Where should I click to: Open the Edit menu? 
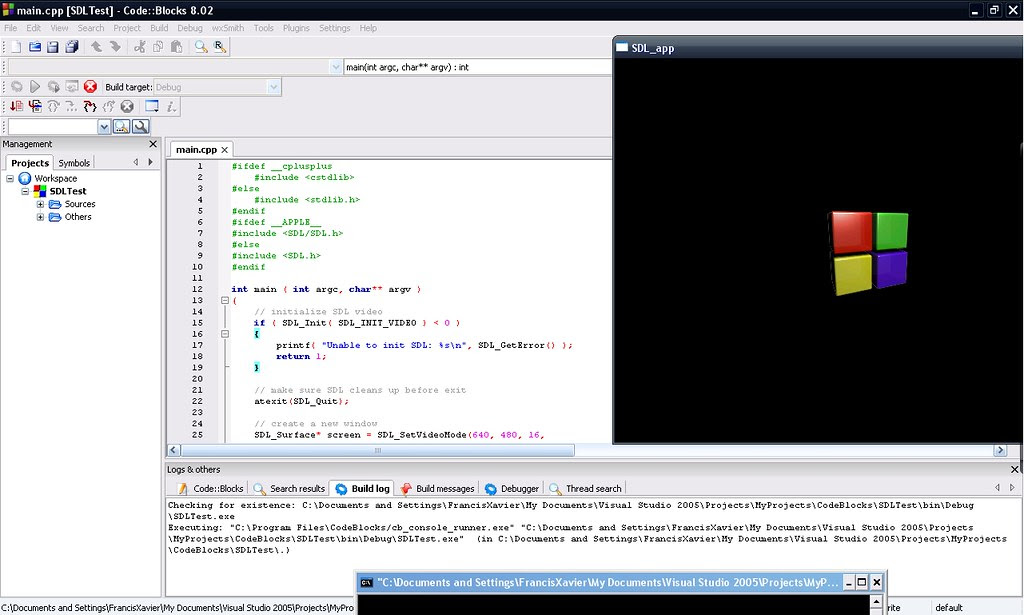(33, 28)
